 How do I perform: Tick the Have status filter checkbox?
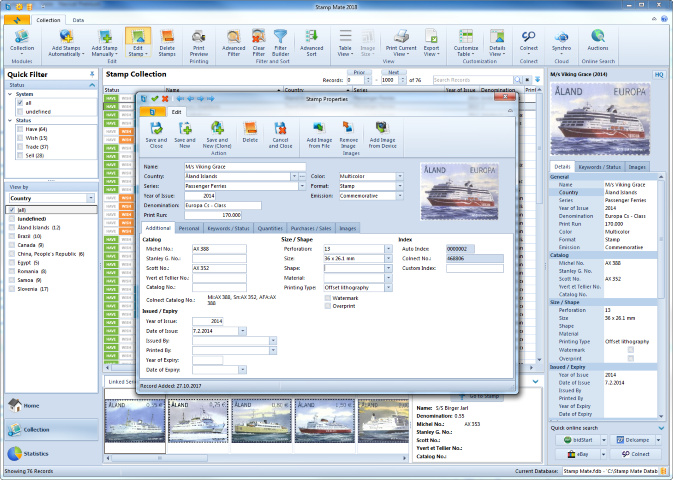coord(19,129)
